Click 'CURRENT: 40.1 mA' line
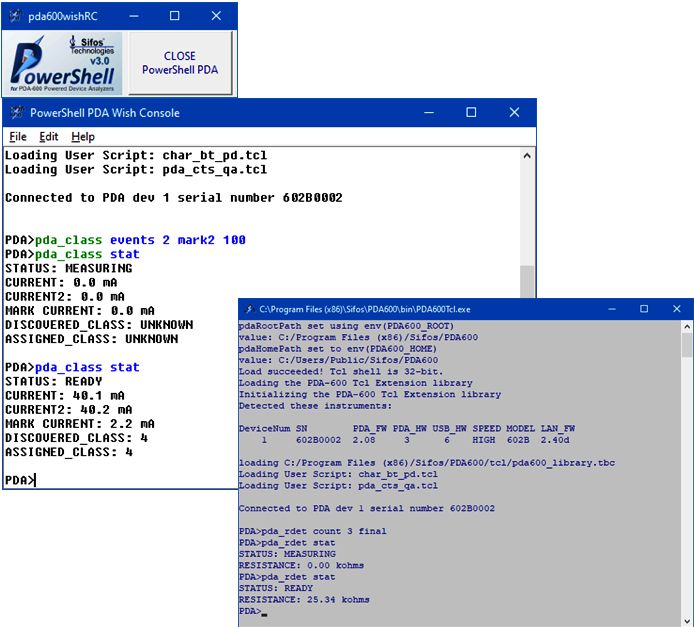Screen dimensions: 694x627 (x=65, y=395)
